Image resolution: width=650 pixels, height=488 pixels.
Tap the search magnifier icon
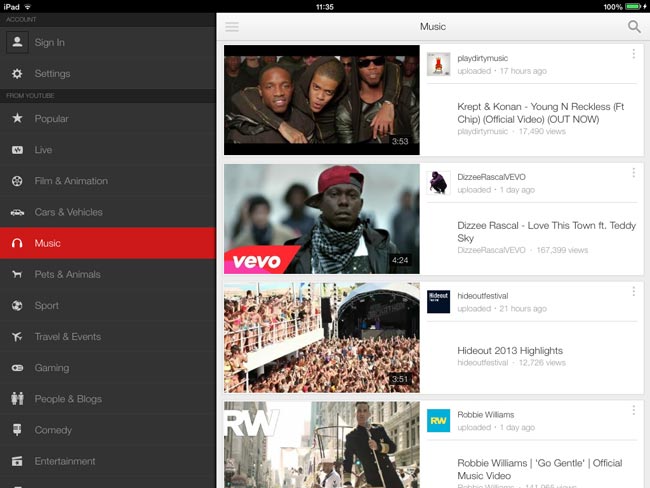634,27
